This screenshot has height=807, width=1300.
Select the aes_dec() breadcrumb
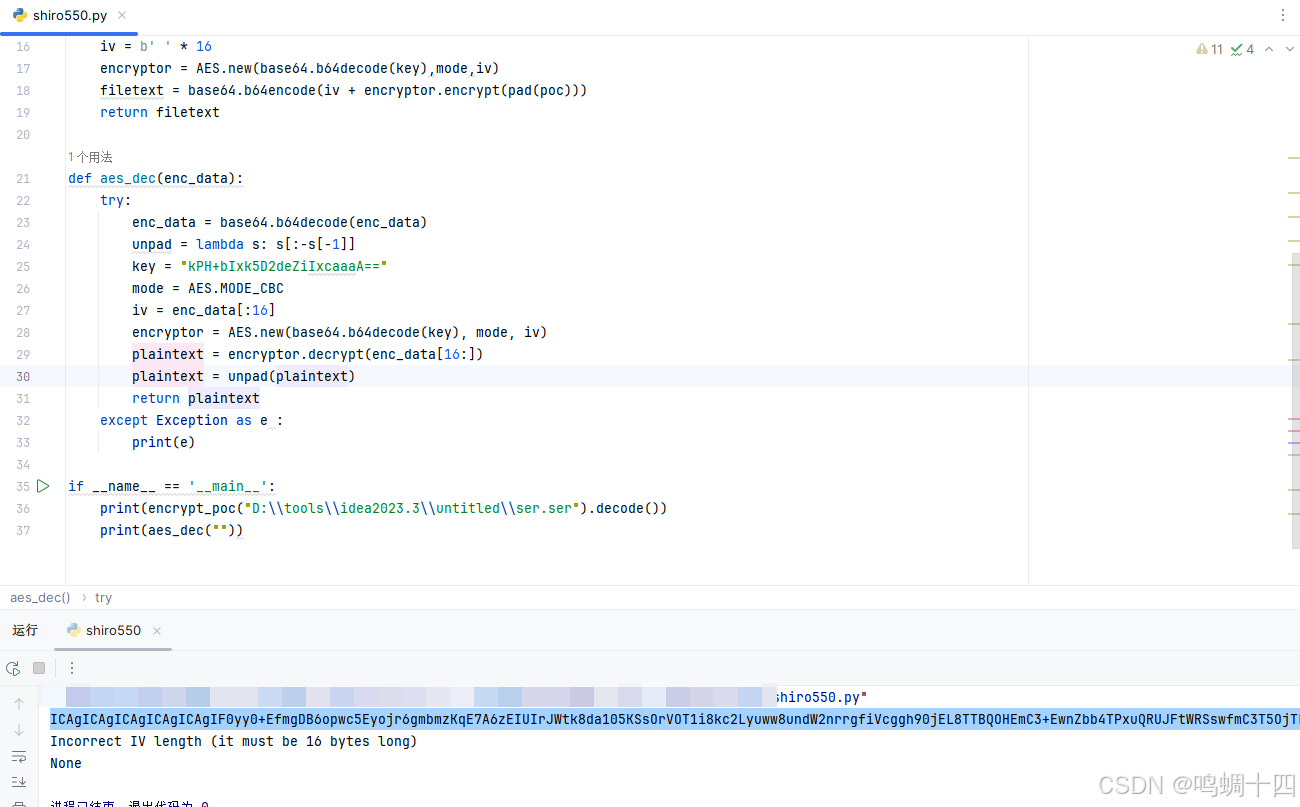[x=40, y=597]
